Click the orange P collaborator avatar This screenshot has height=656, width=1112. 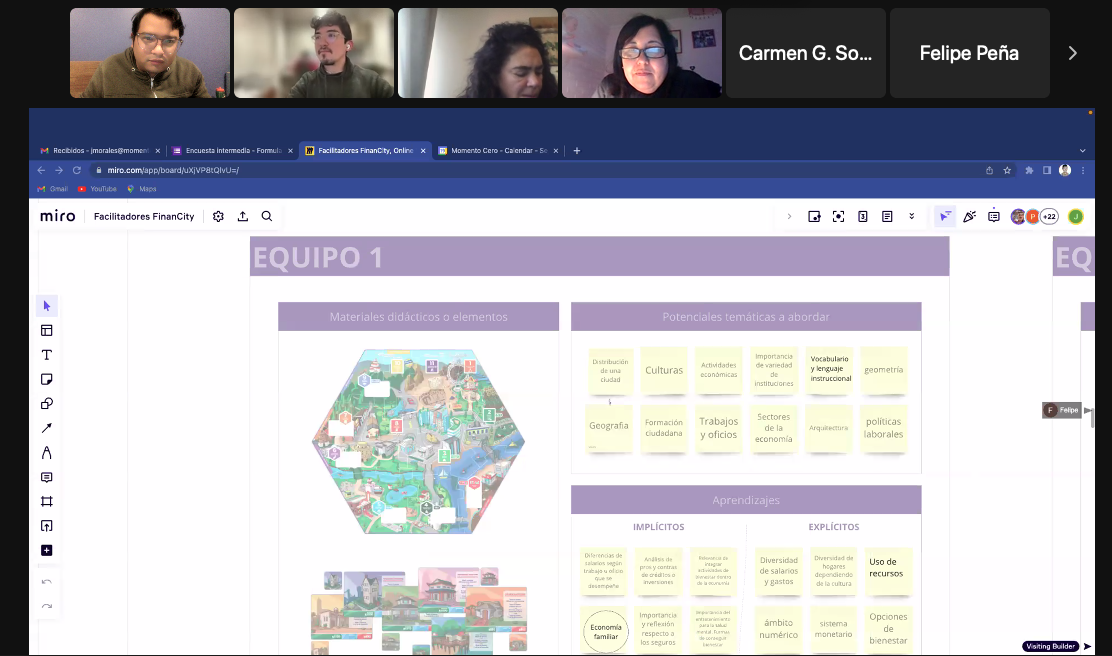coord(1033,216)
